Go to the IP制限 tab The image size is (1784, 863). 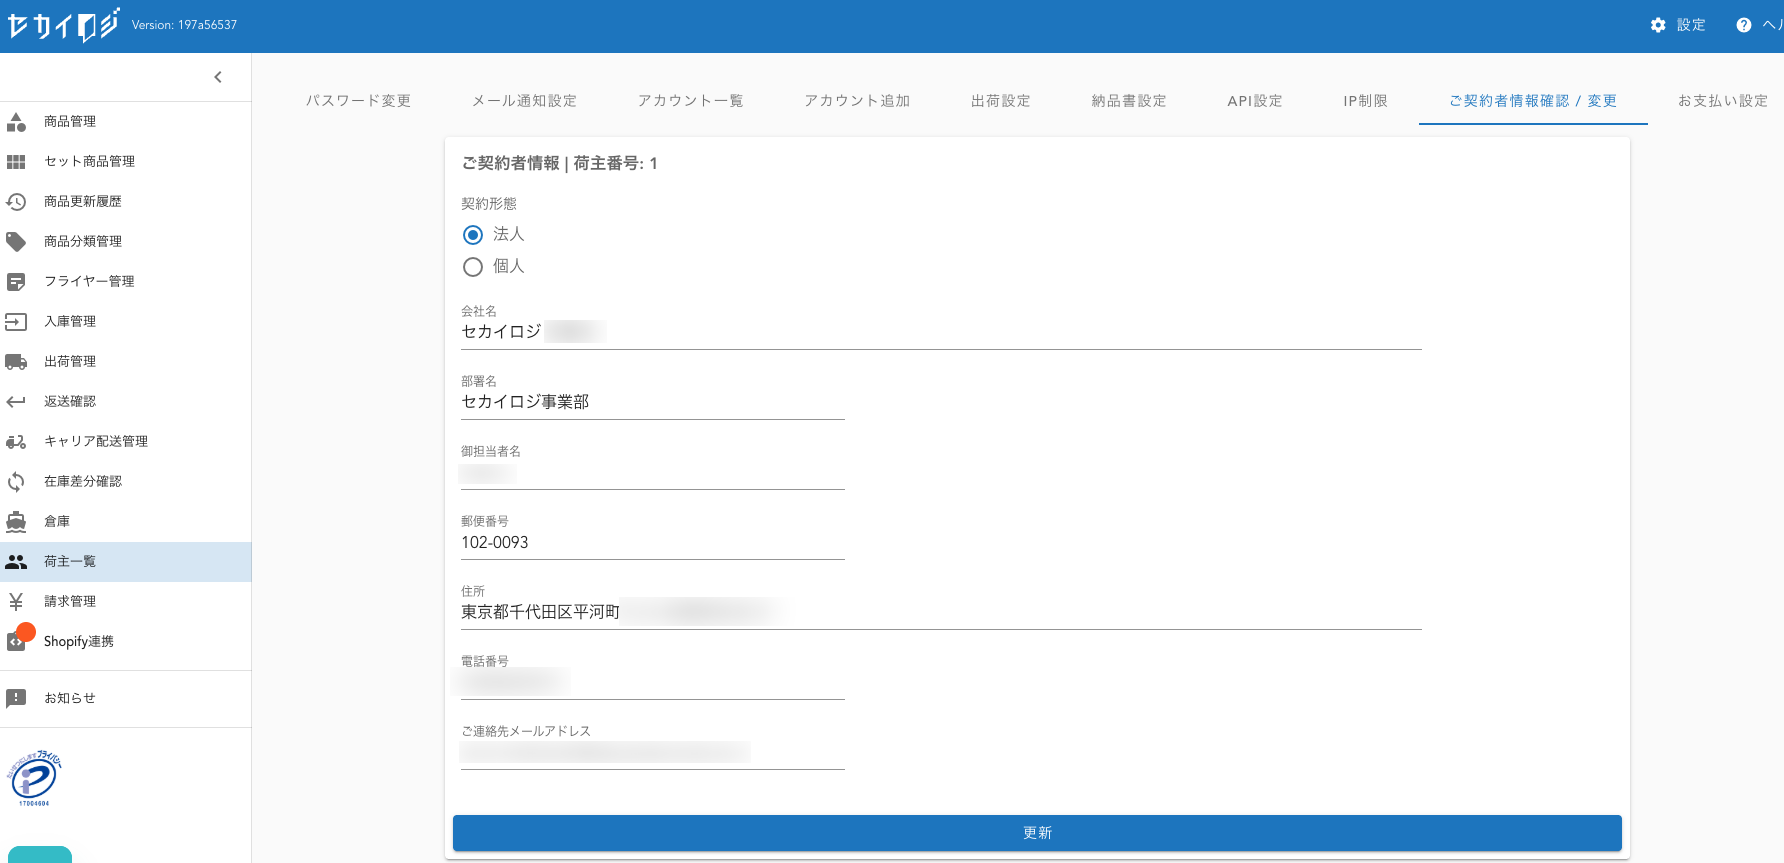1365,101
